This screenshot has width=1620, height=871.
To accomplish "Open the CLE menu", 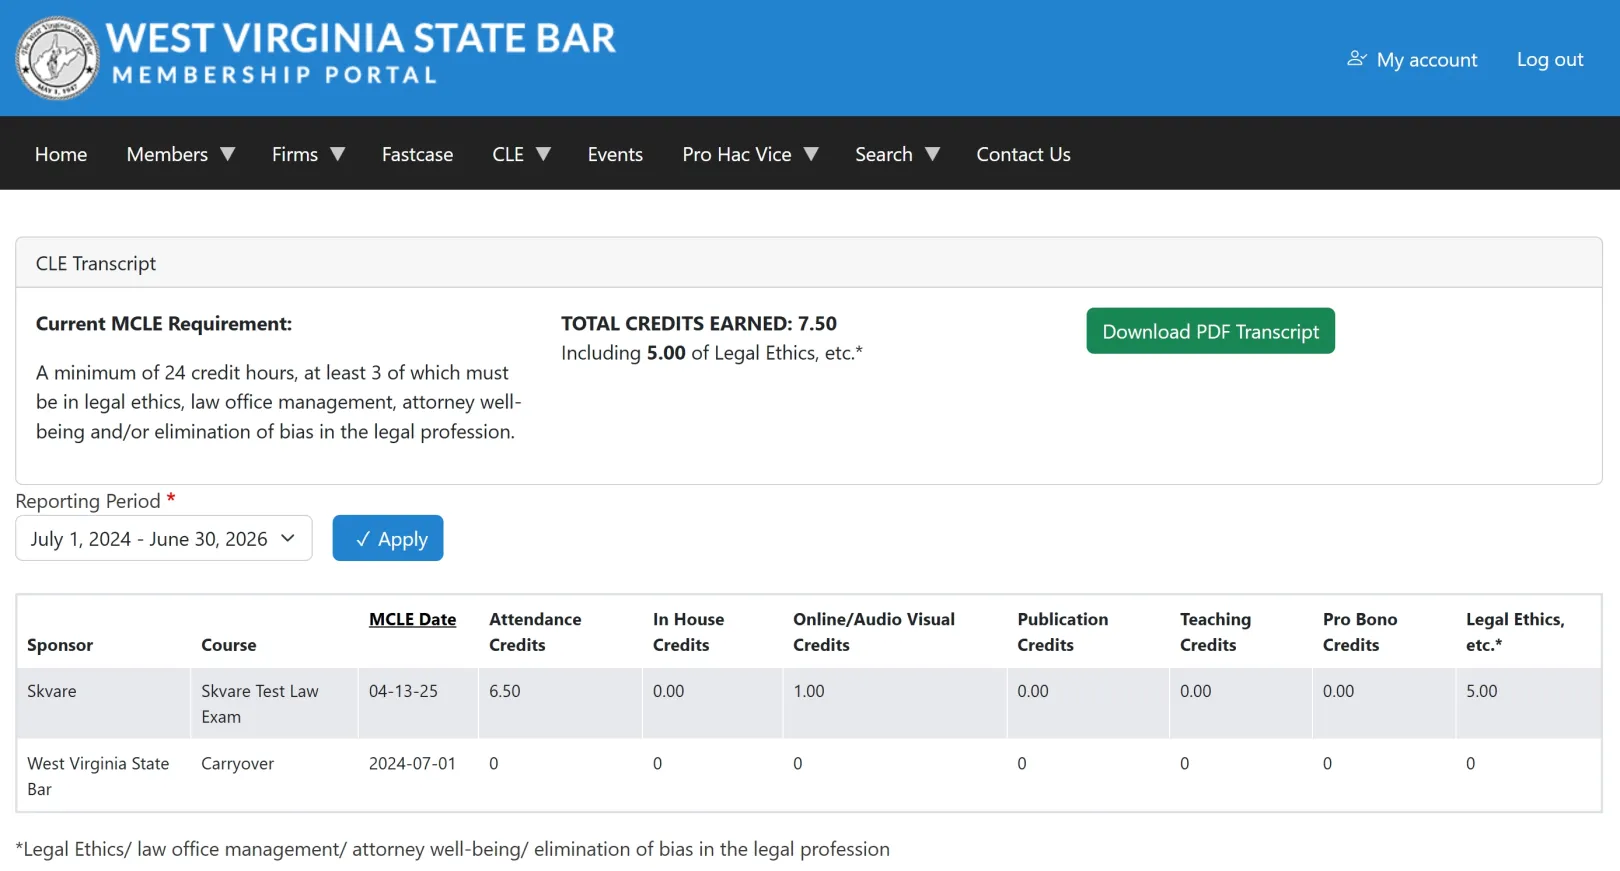I will [x=508, y=154].
